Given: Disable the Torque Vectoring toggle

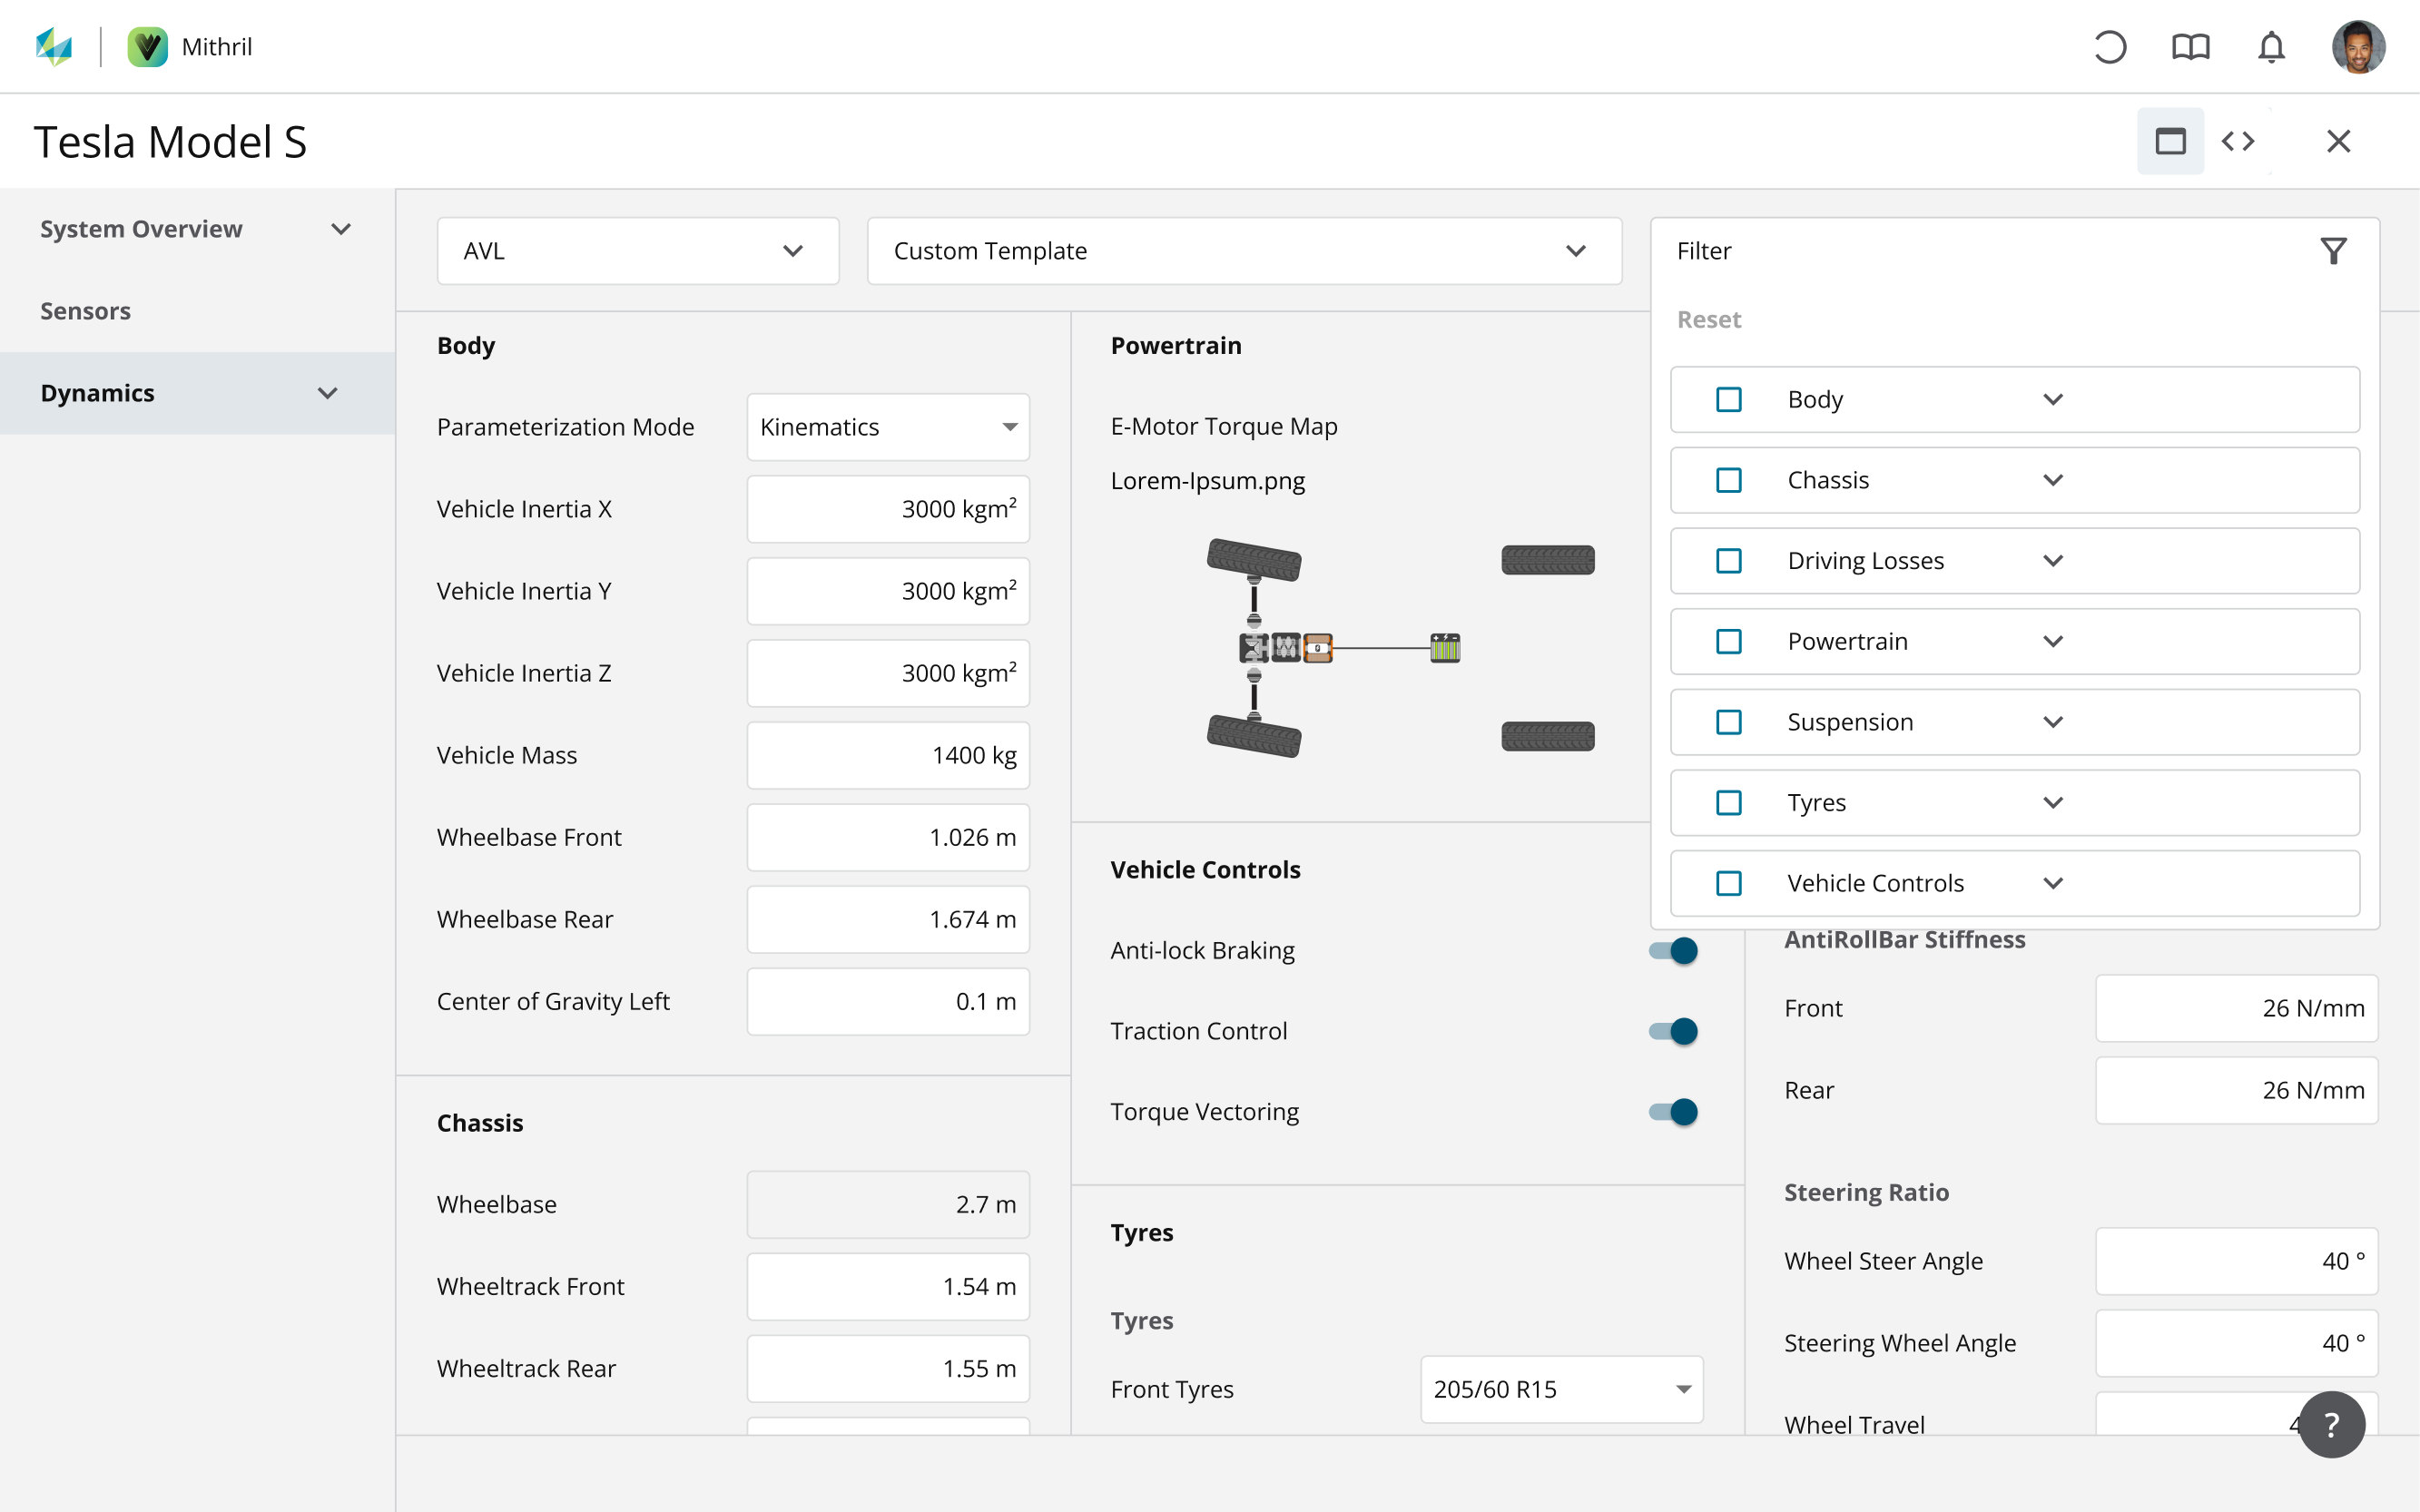Looking at the screenshot, I should coord(1674,1112).
